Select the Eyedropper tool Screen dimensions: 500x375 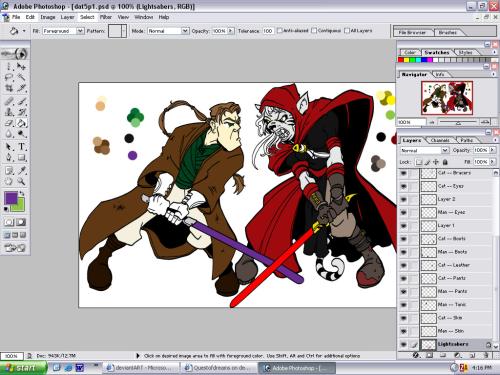point(22,171)
